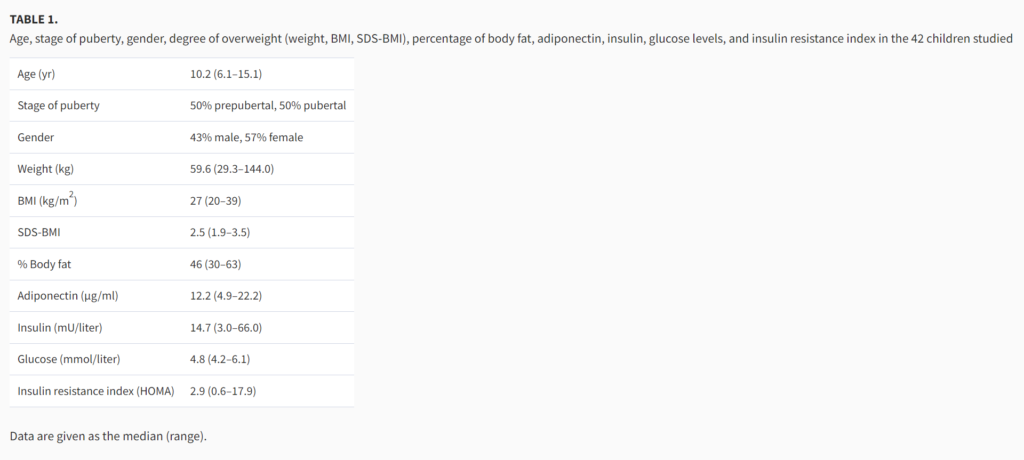Click Insulin resistance index (HOMA) label
The width and height of the screenshot is (1024, 460).
96,391
